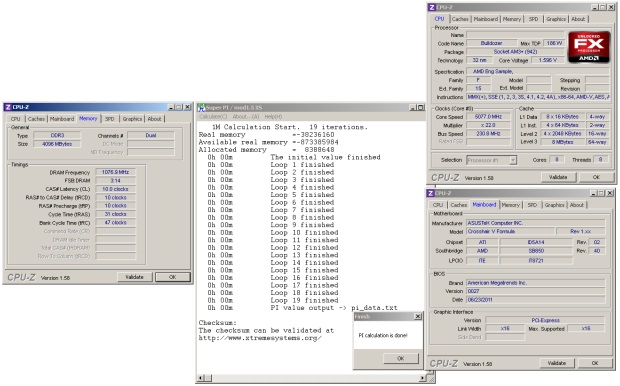Screen dimensions: 620x386
Task: Click the Manufacturer field ASUSTeK Computer INC.
Action: click(x=535, y=223)
